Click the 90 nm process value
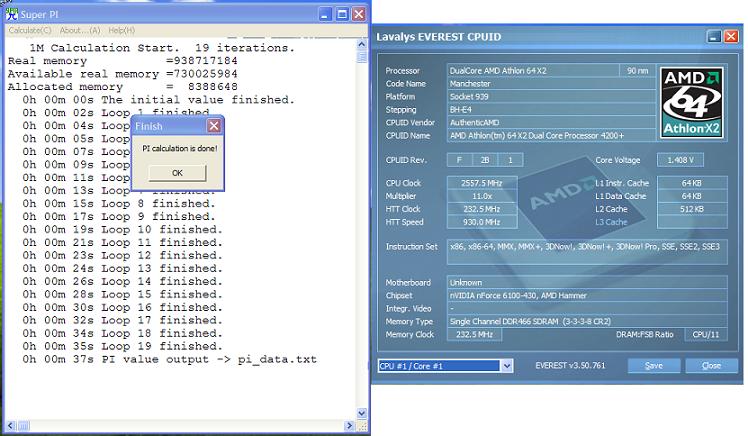The width and height of the screenshot is (748, 436). [x=637, y=71]
